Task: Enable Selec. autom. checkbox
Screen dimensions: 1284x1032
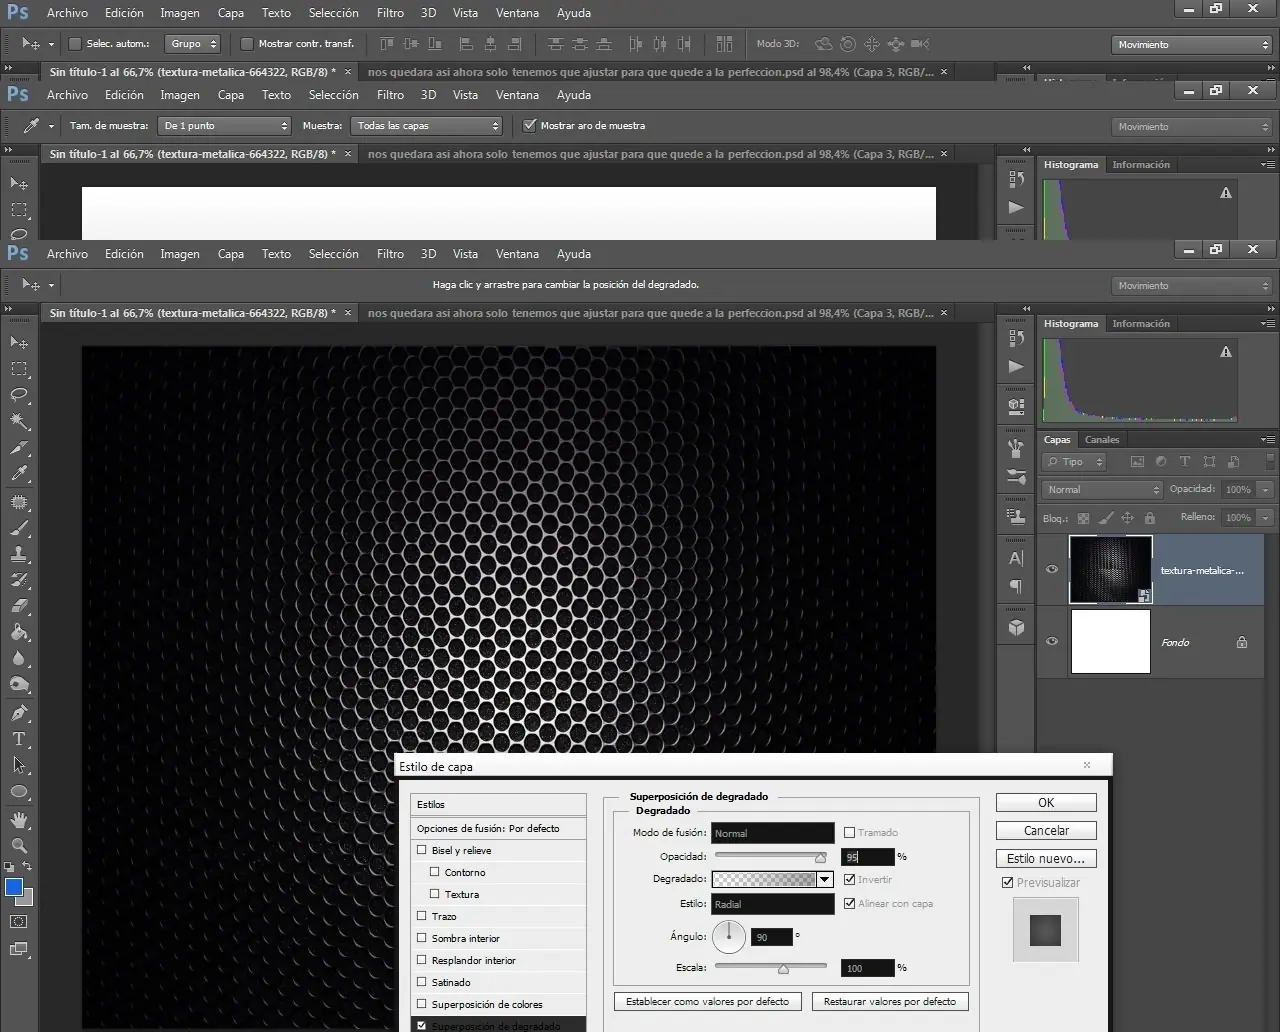Action: [x=75, y=44]
